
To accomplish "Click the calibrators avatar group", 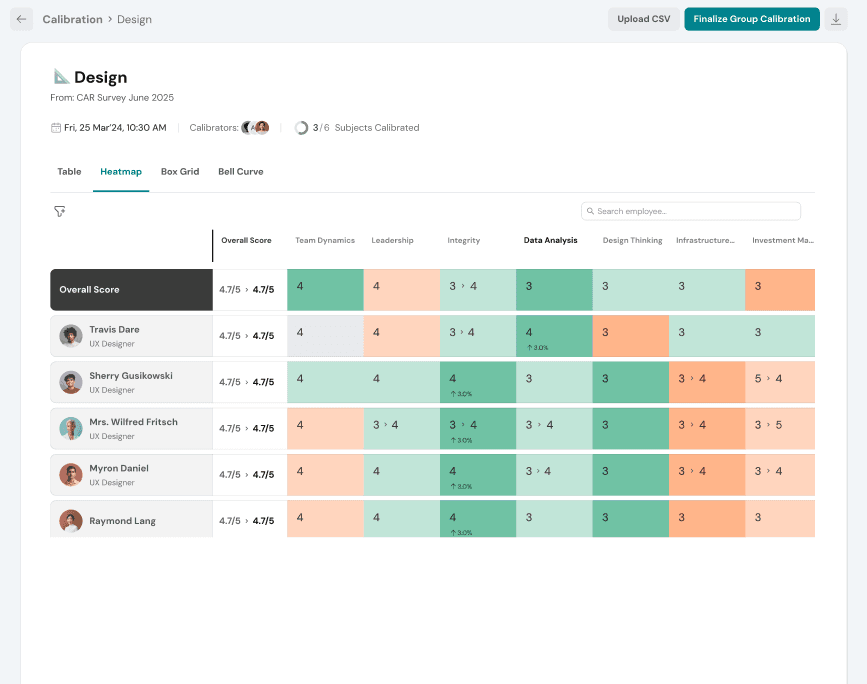I will pyautogui.click(x=255, y=128).
